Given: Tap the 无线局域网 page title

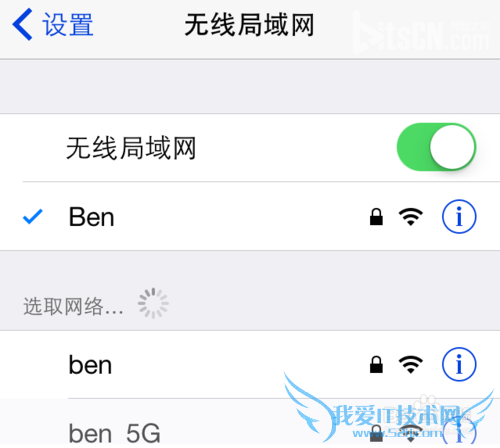Looking at the screenshot, I should [x=249, y=25].
